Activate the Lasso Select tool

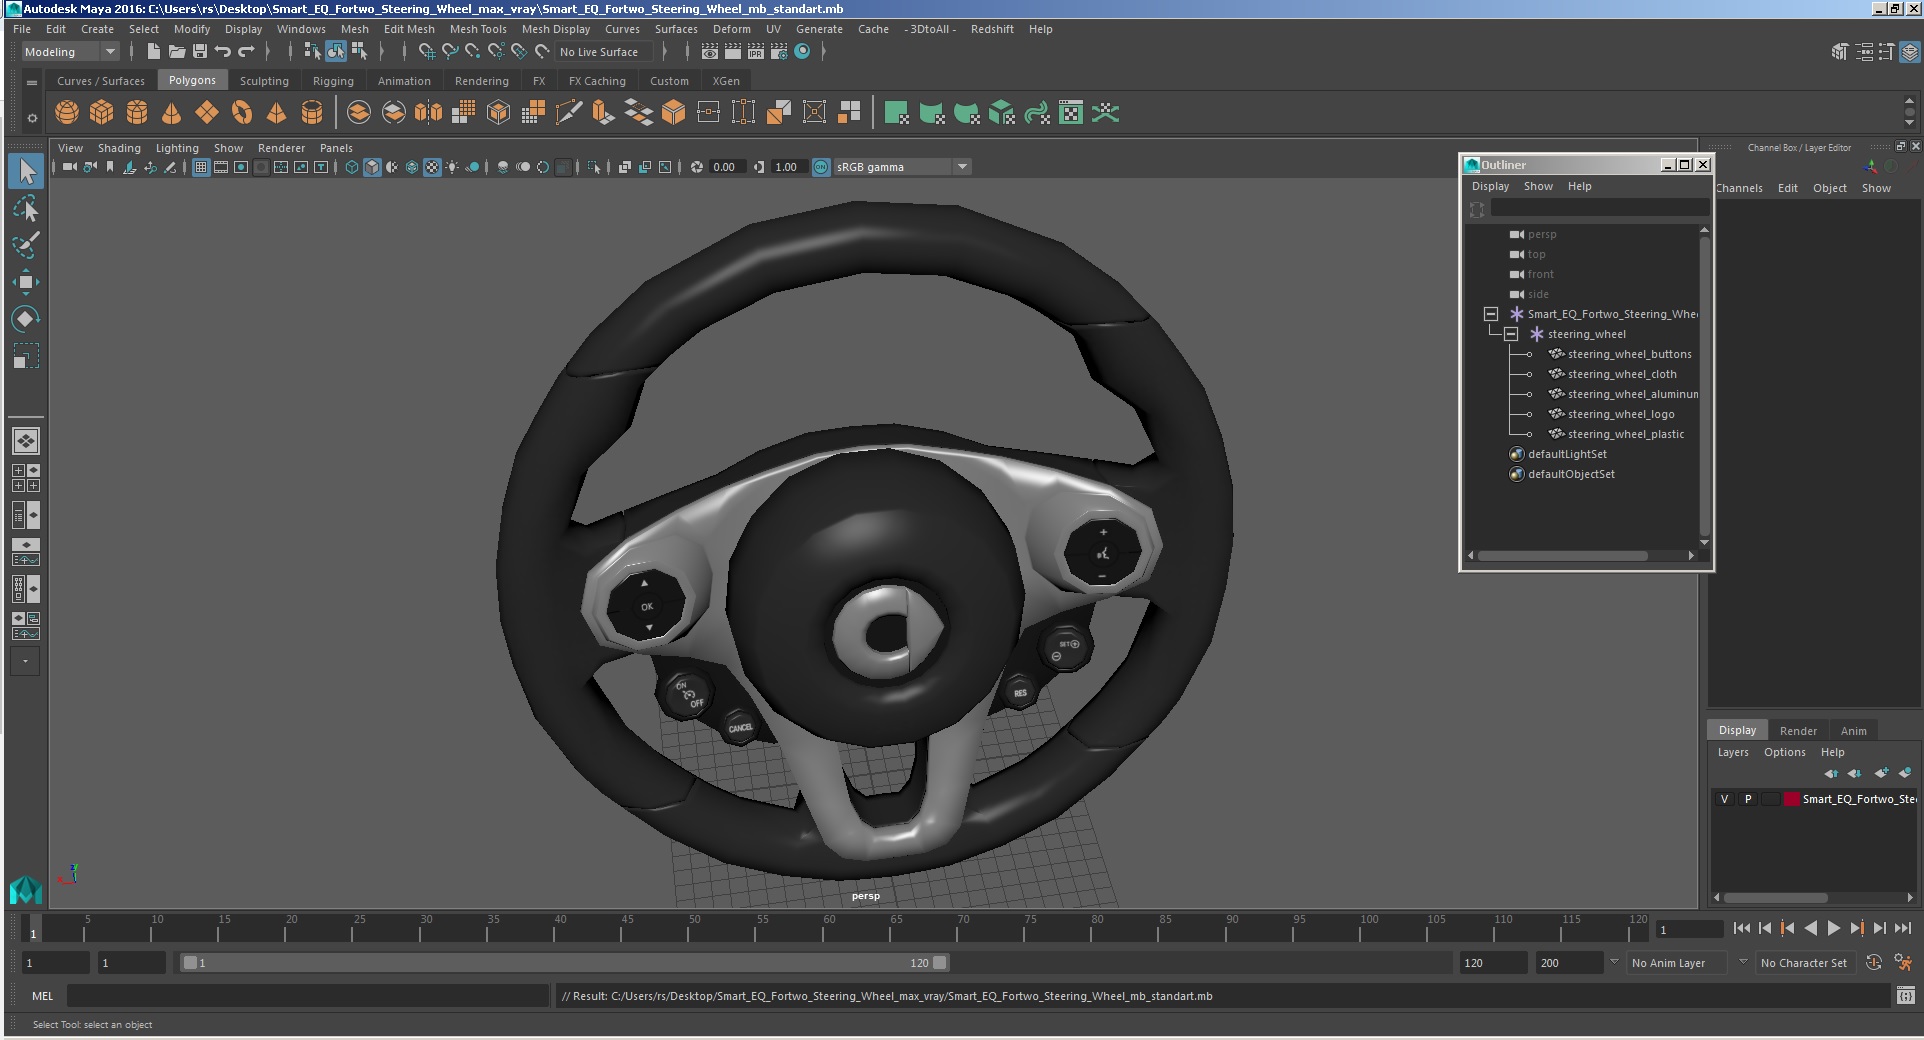tap(26, 209)
